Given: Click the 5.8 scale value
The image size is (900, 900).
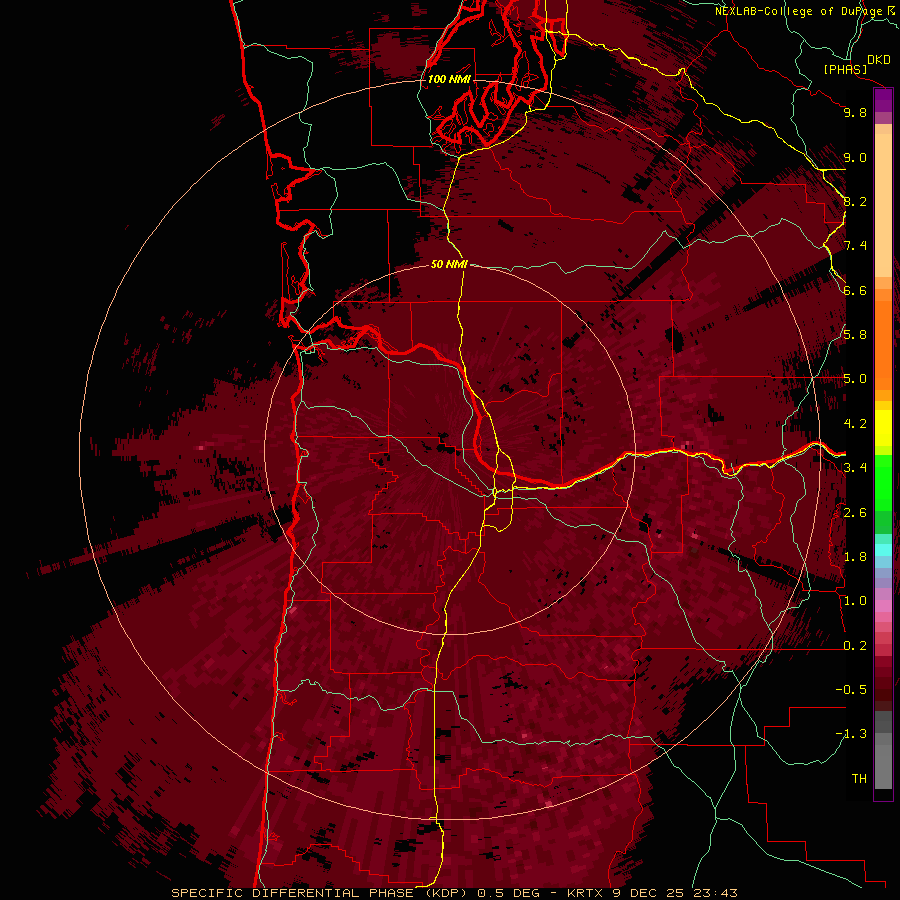Looking at the screenshot, I should tap(855, 335).
